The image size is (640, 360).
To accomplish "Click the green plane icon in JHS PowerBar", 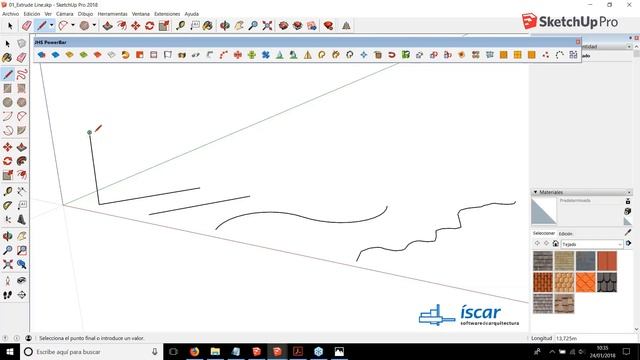I will coord(83,55).
